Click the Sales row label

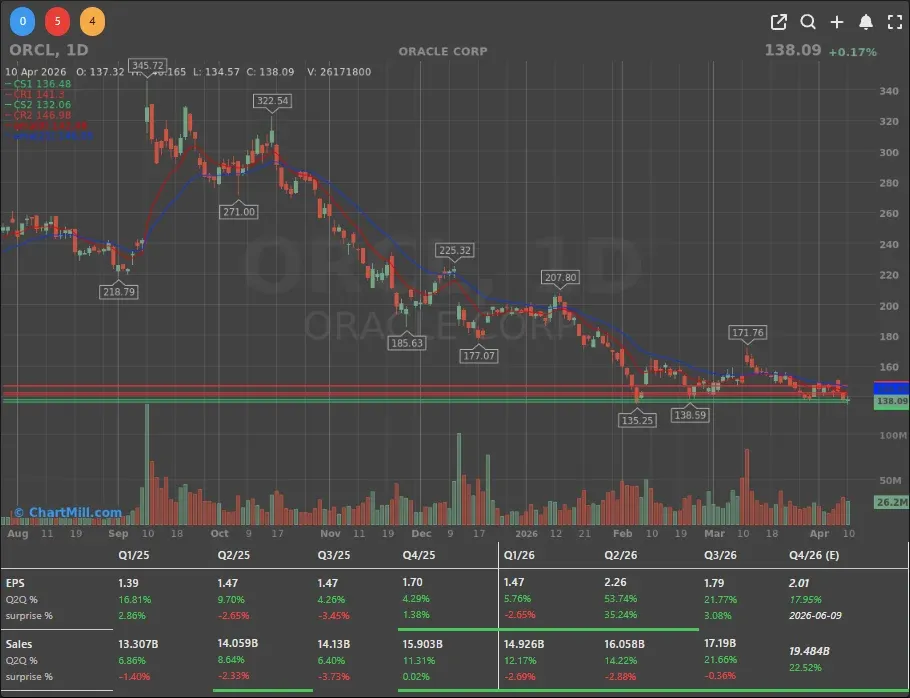[x=19, y=644]
